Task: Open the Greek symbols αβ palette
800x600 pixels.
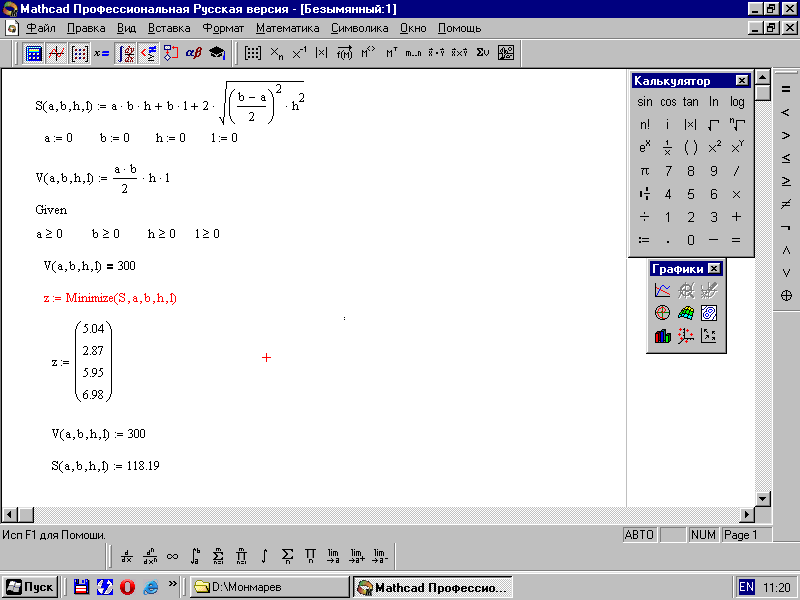Action: [193, 53]
